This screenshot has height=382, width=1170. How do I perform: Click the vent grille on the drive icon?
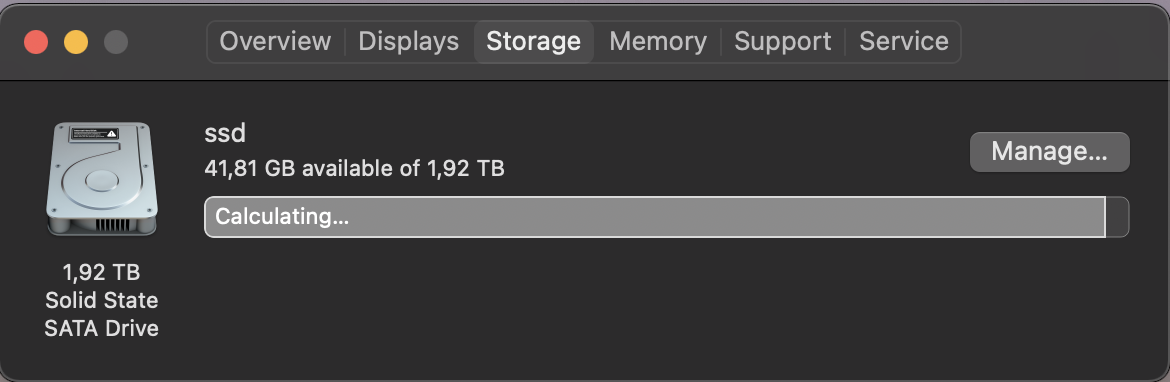(113, 225)
